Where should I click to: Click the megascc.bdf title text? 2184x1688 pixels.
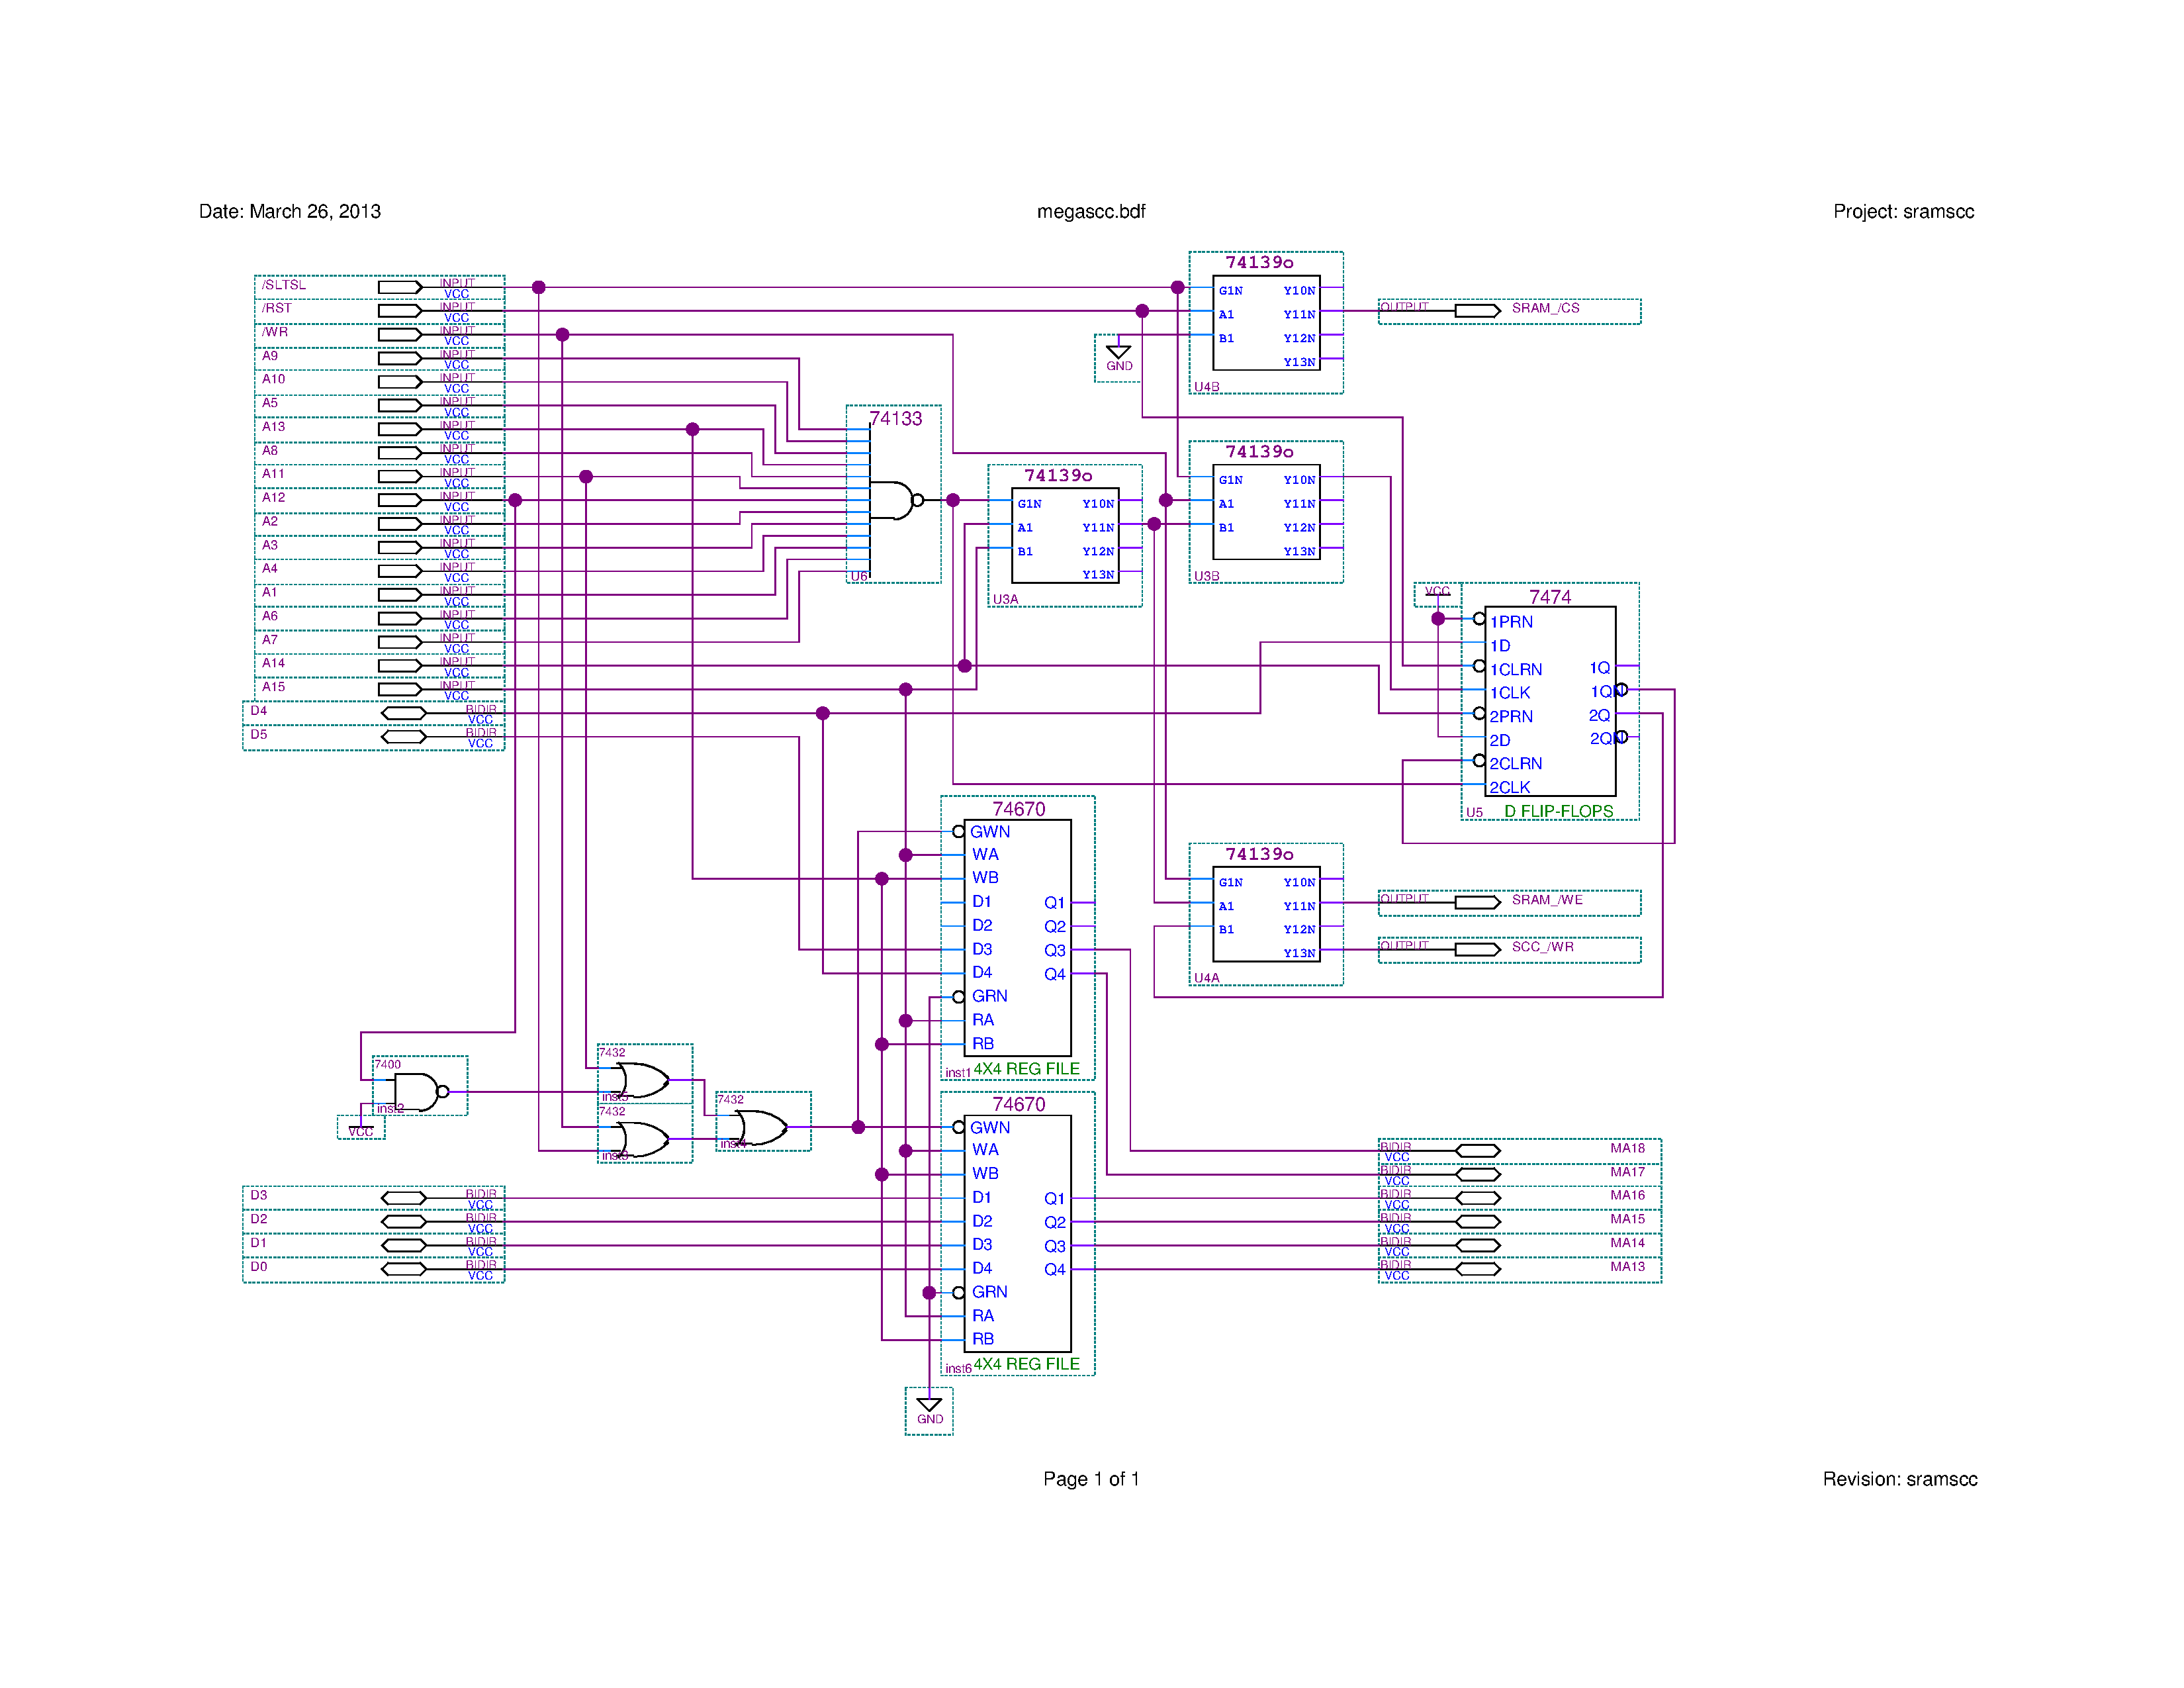coord(1091,212)
